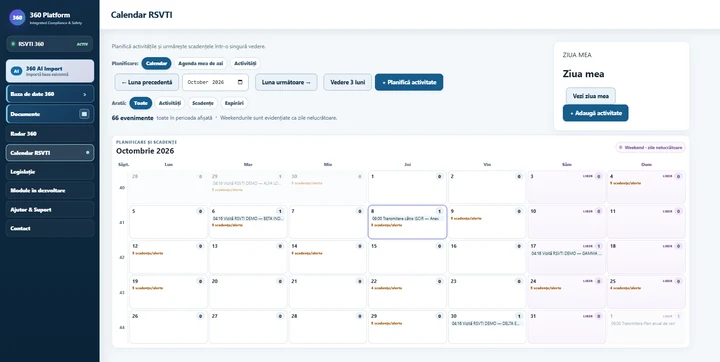This screenshot has width=720, height=362.
Task: Click the scadențe/alerte text on October 12
Action: point(147,253)
